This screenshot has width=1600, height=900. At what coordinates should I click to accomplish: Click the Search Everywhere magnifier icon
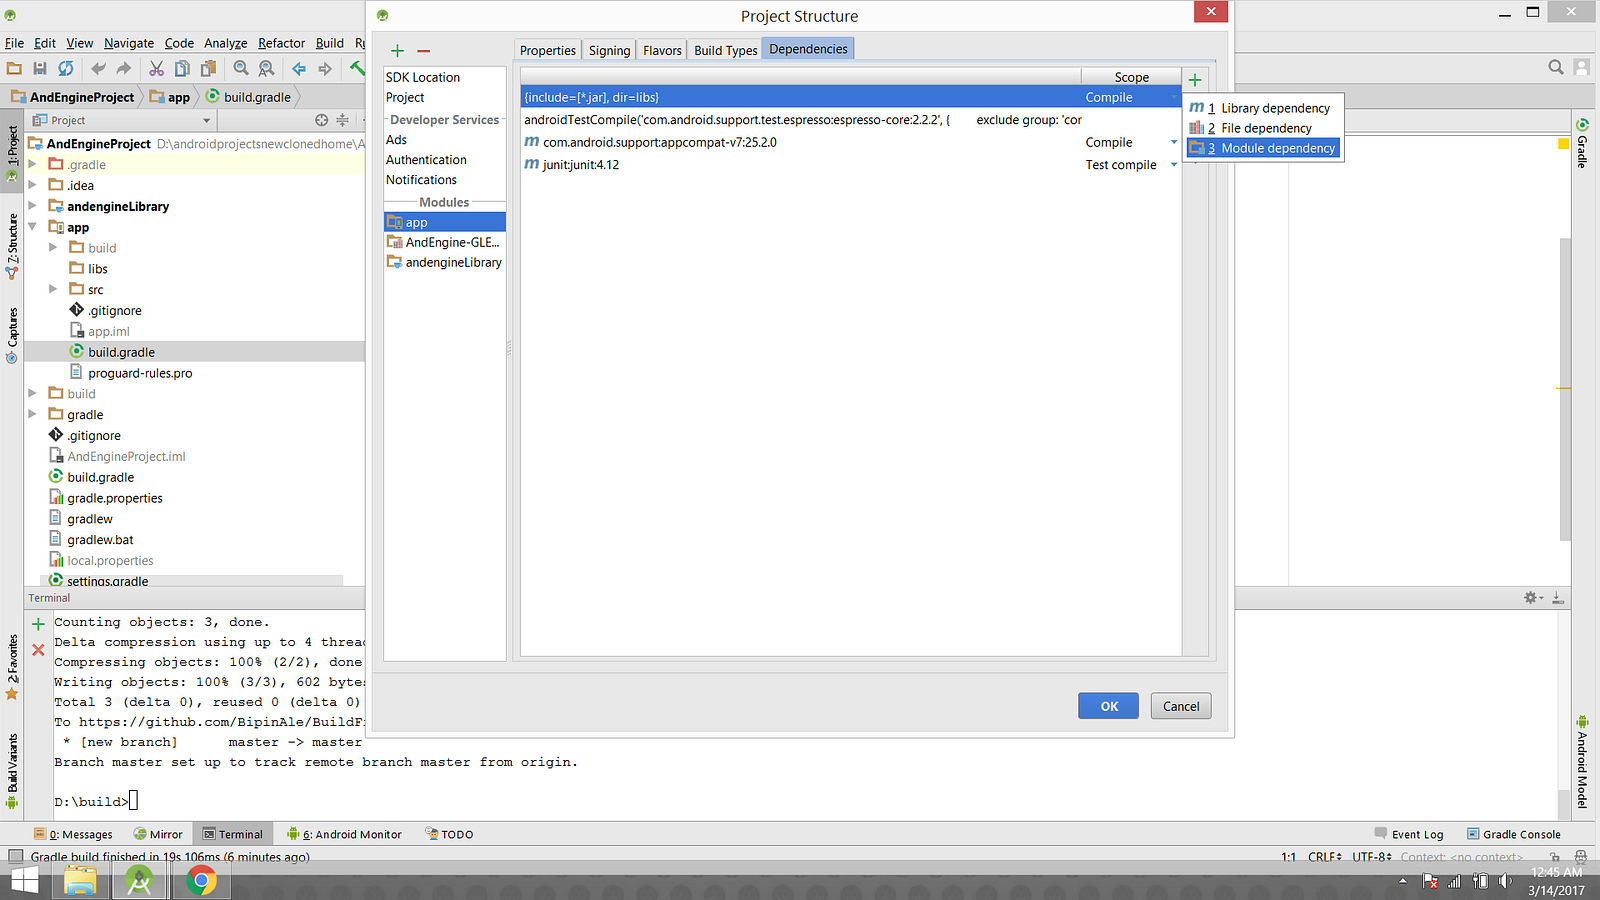click(1556, 67)
